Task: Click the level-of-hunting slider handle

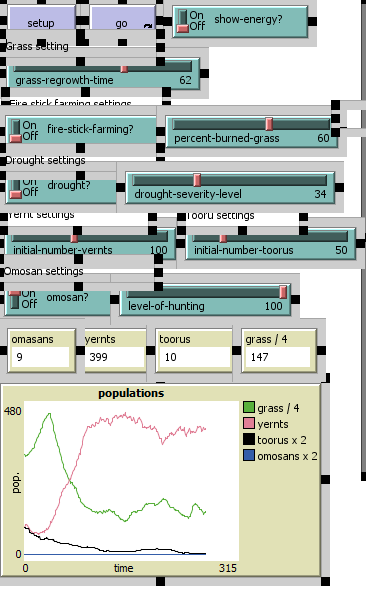Action: point(283,292)
